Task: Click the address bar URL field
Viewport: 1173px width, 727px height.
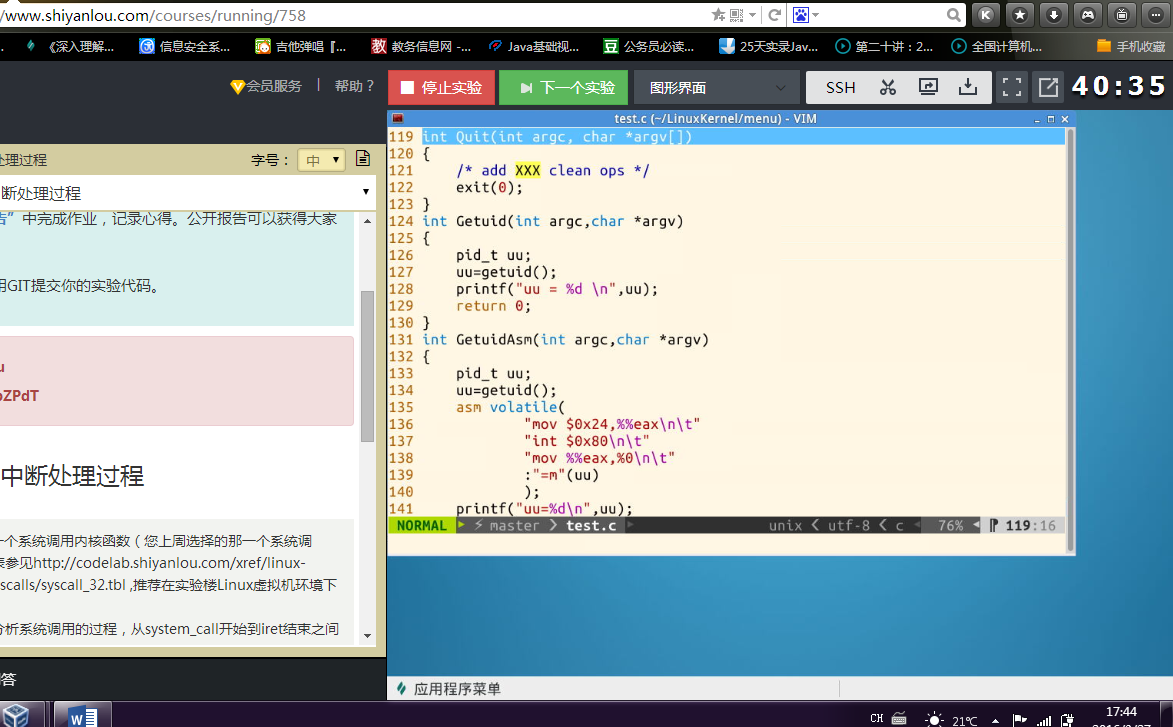Action: [x=352, y=15]
